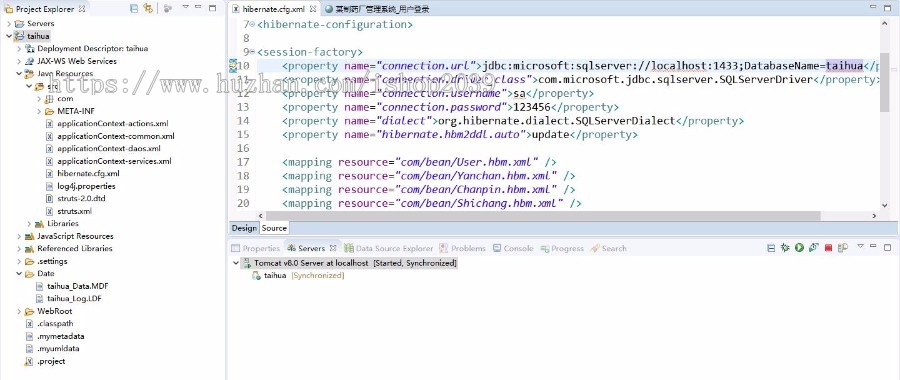Switch to the browser editor tab with Chinese title
This screenshot has width=900, height=380.
377,9
